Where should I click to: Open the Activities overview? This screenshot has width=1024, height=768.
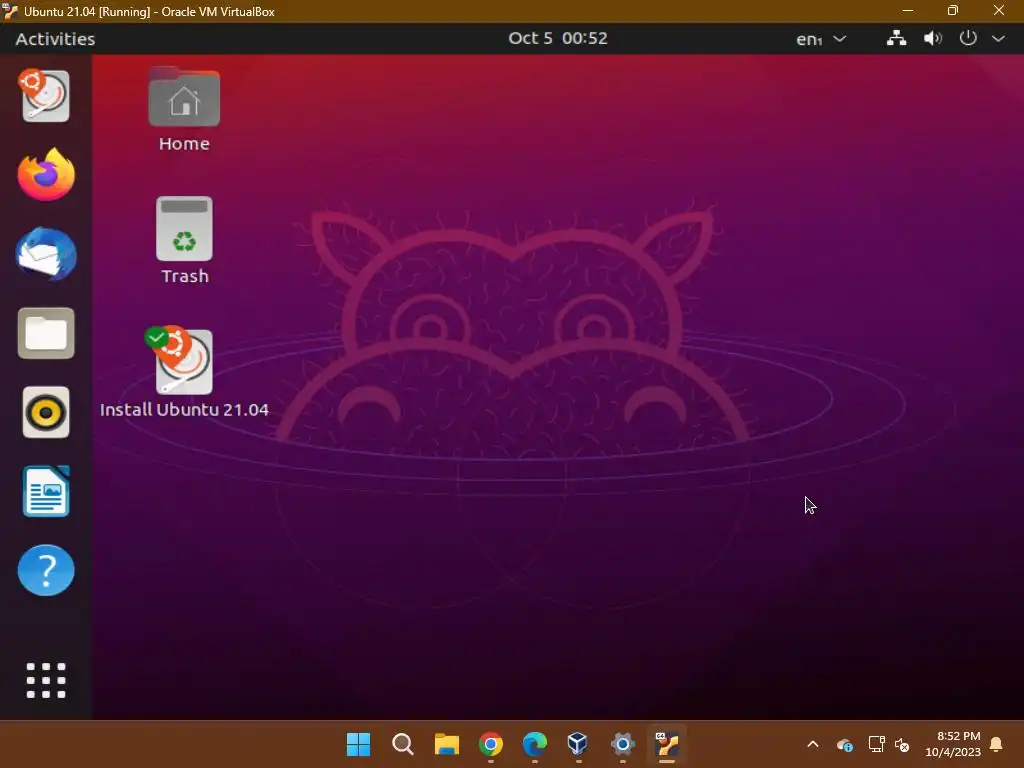tap(56, 39)
